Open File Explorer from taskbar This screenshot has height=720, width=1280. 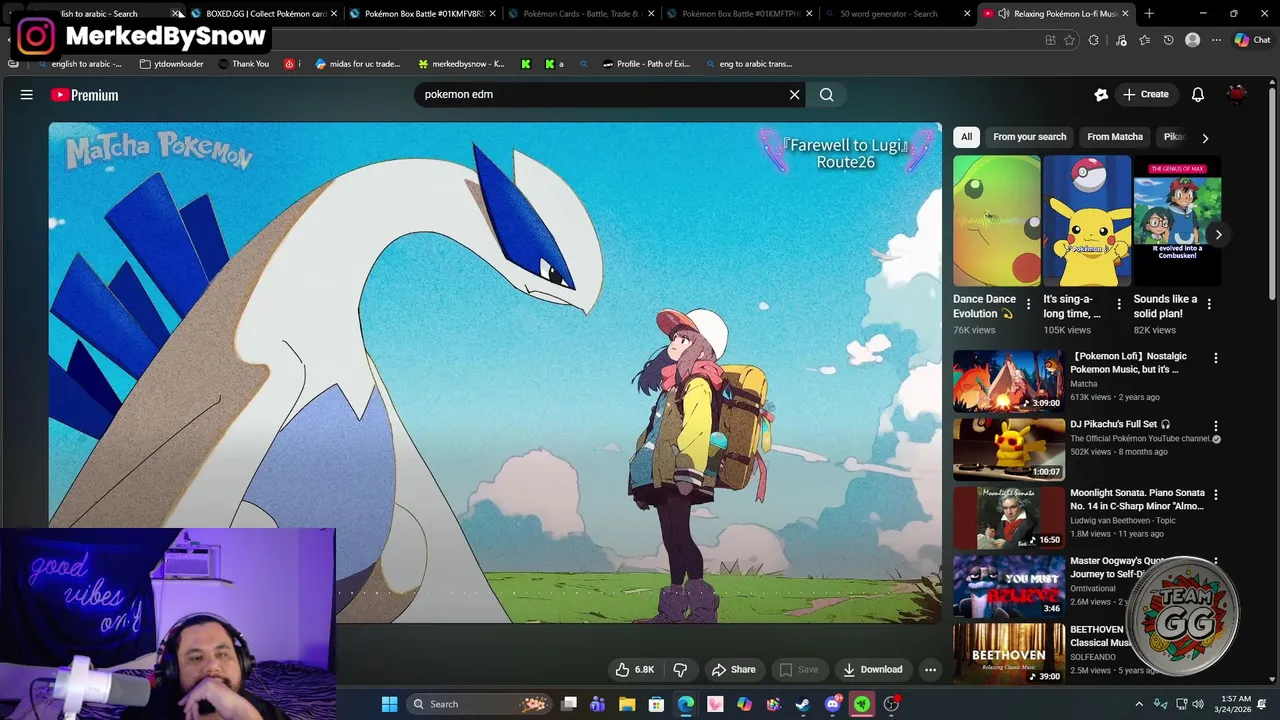pyautogui.click(x=626, y=704)
